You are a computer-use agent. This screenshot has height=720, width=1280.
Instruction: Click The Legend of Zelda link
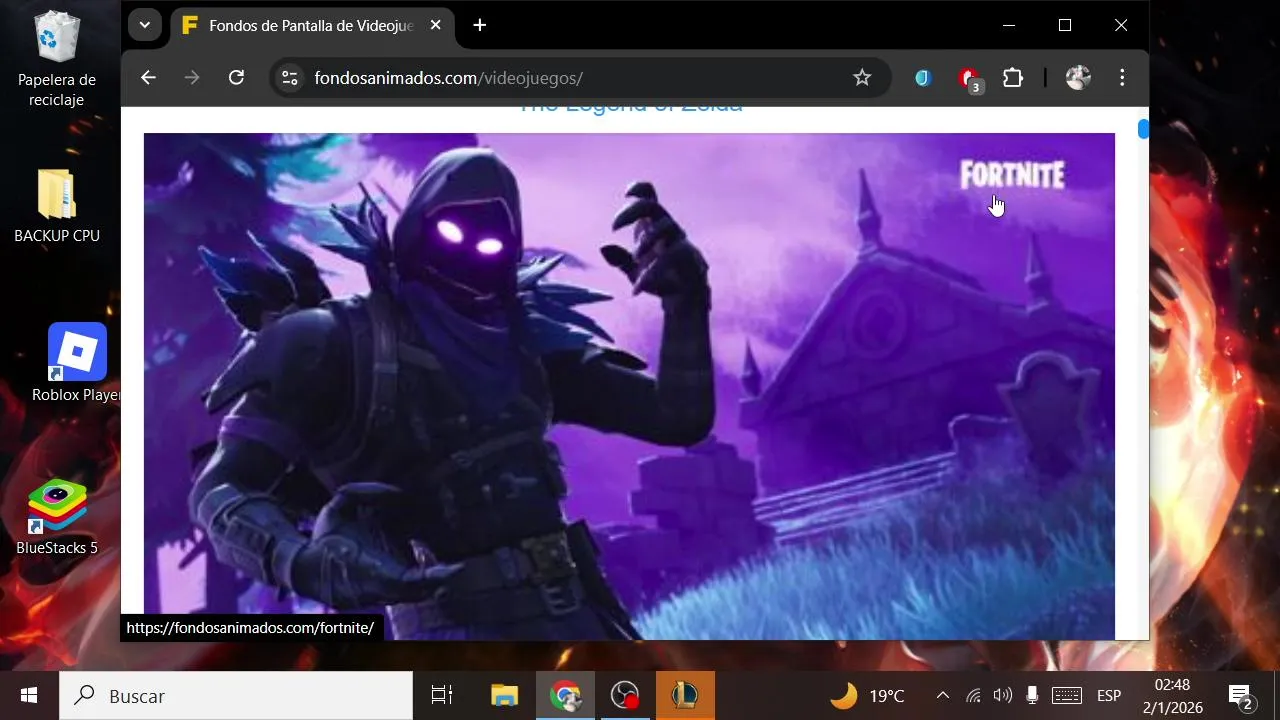[629, 107]
